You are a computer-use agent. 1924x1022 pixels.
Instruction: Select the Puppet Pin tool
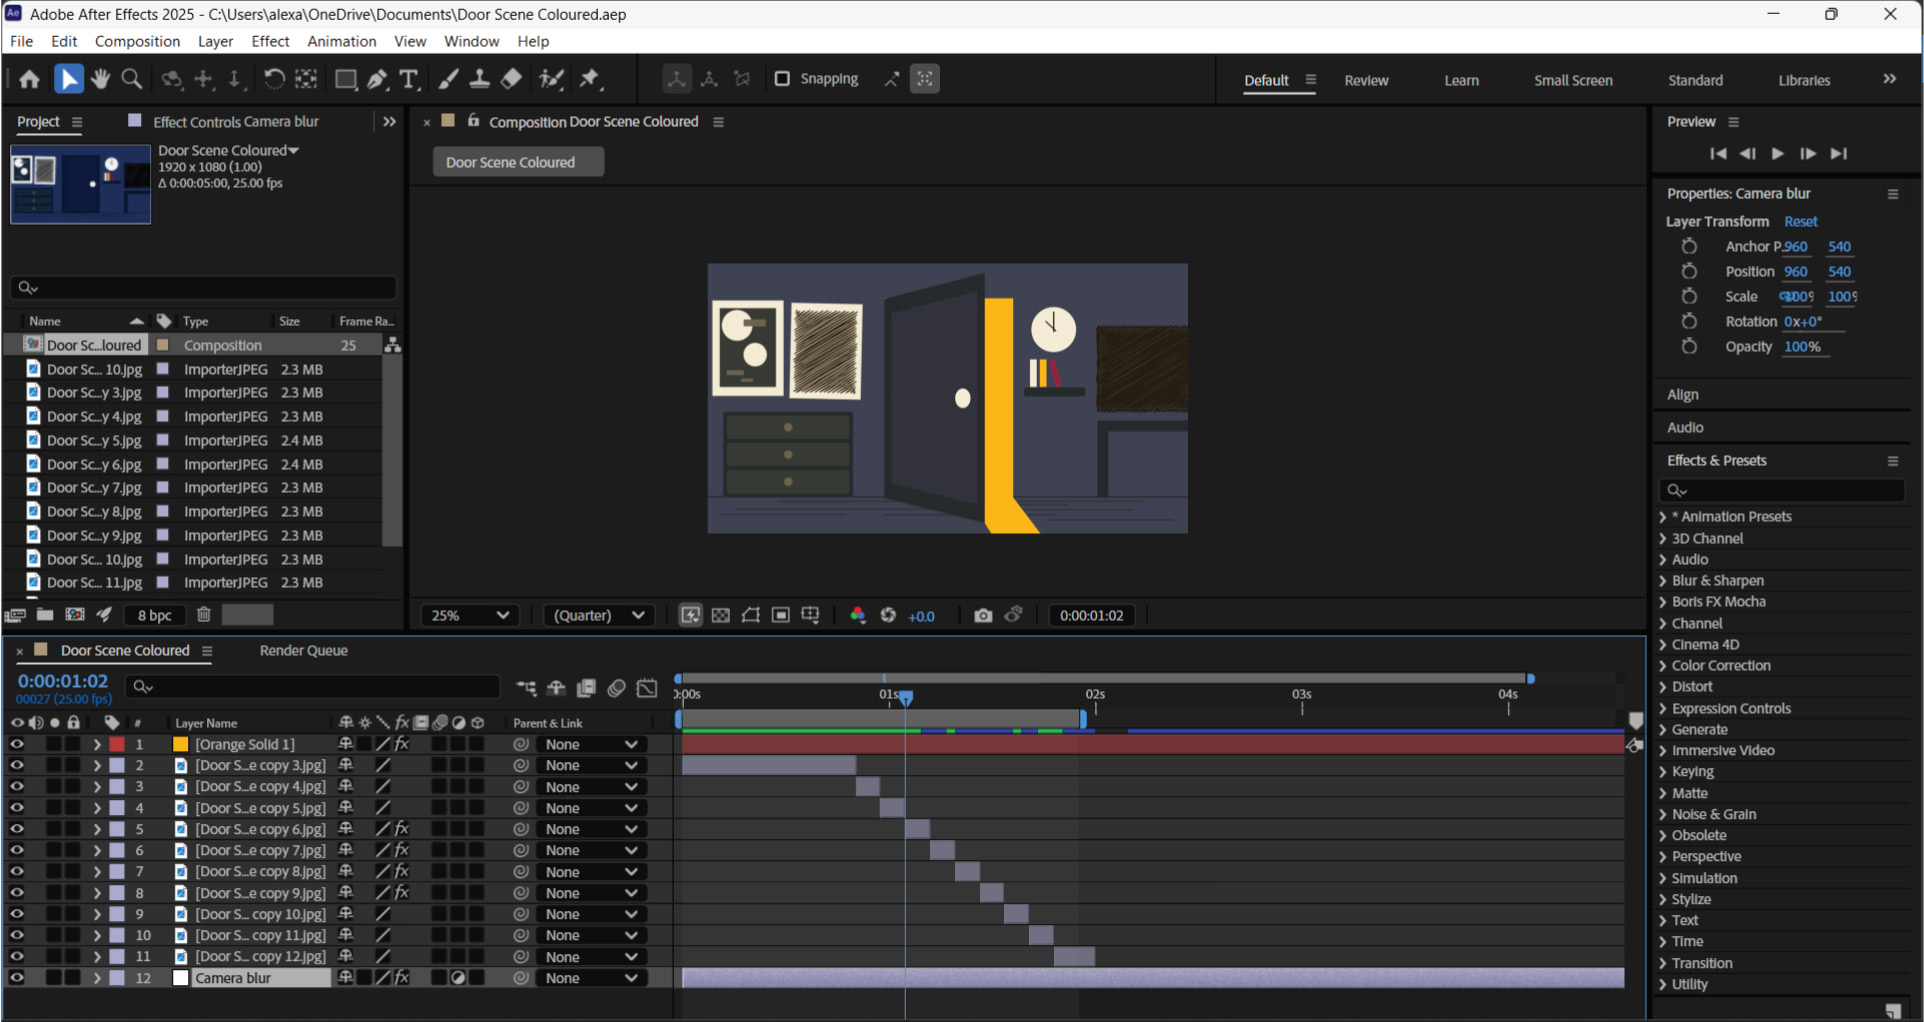point(590,79)
